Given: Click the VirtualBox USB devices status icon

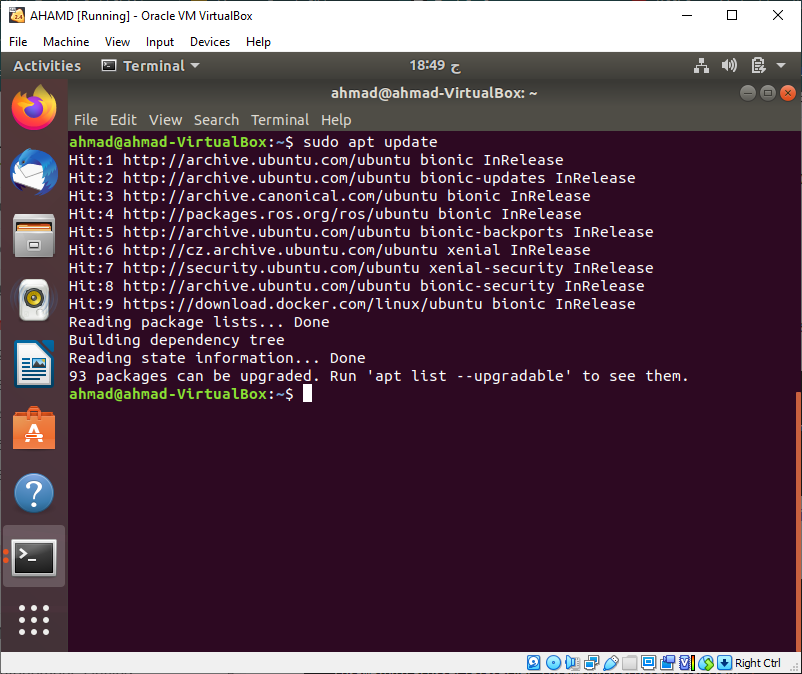Looking at the screenshot, I should point(609,662).
